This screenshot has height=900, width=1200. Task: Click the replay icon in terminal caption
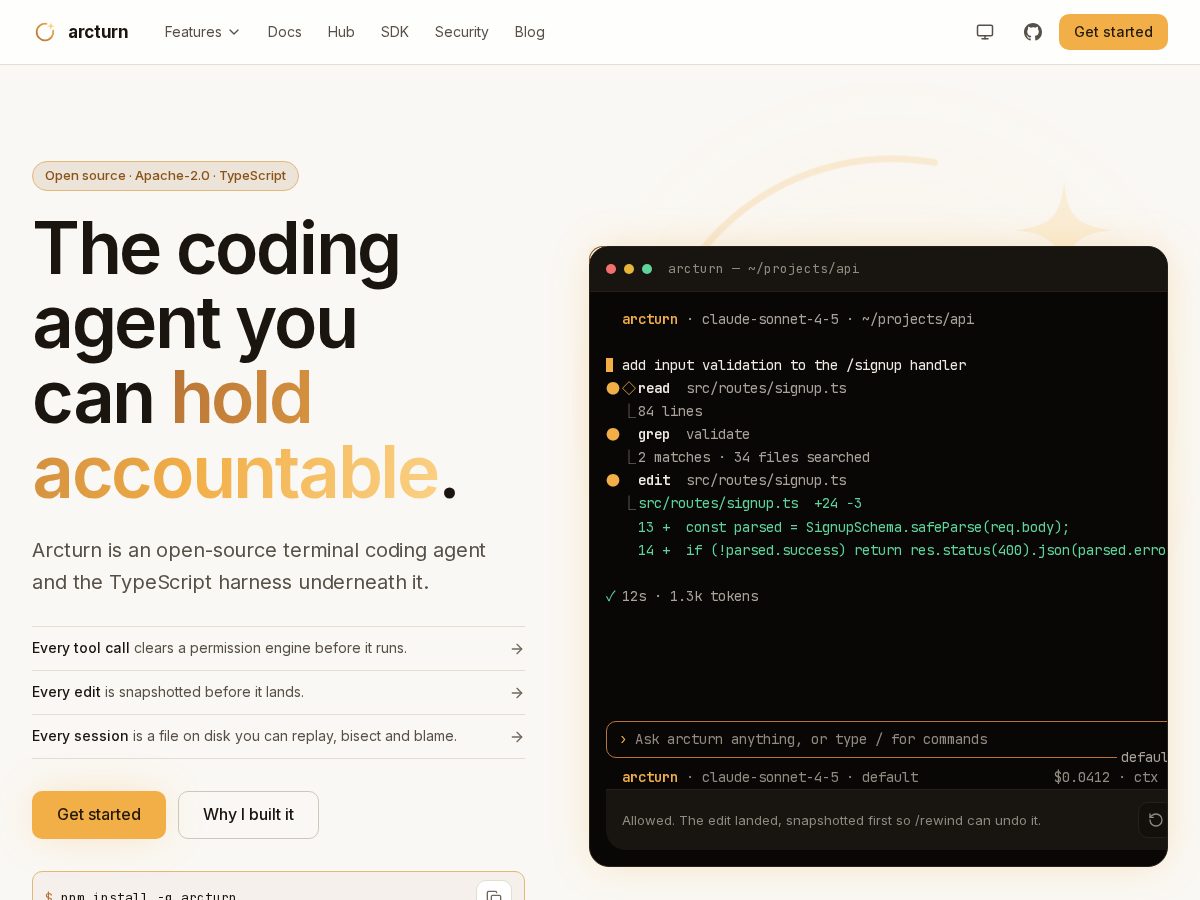point(1155,820)
